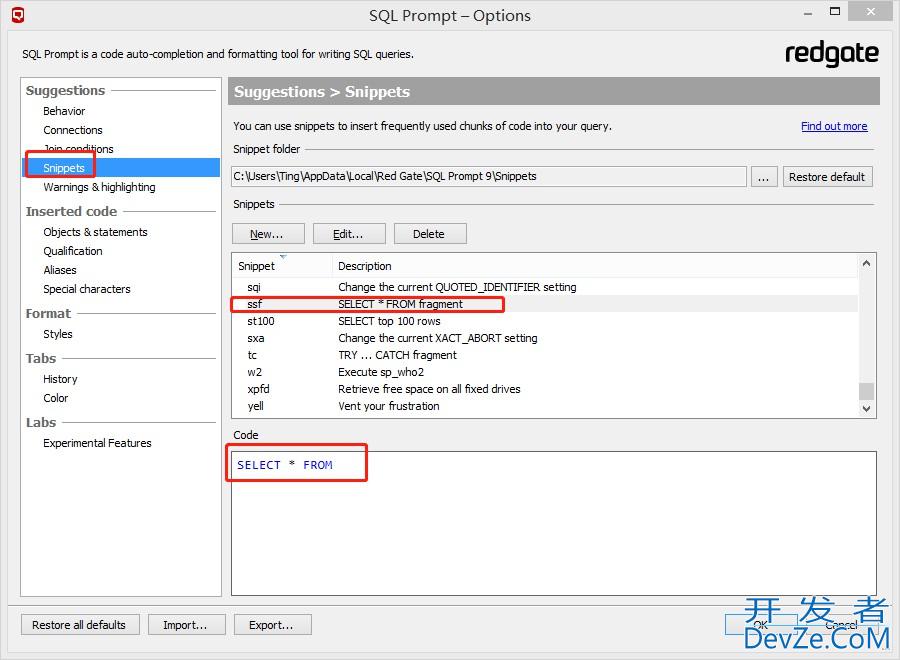The width and height of the screenshot is (900, 660).
Task: Sort by the Snippet column header
Action: [282, 266]
